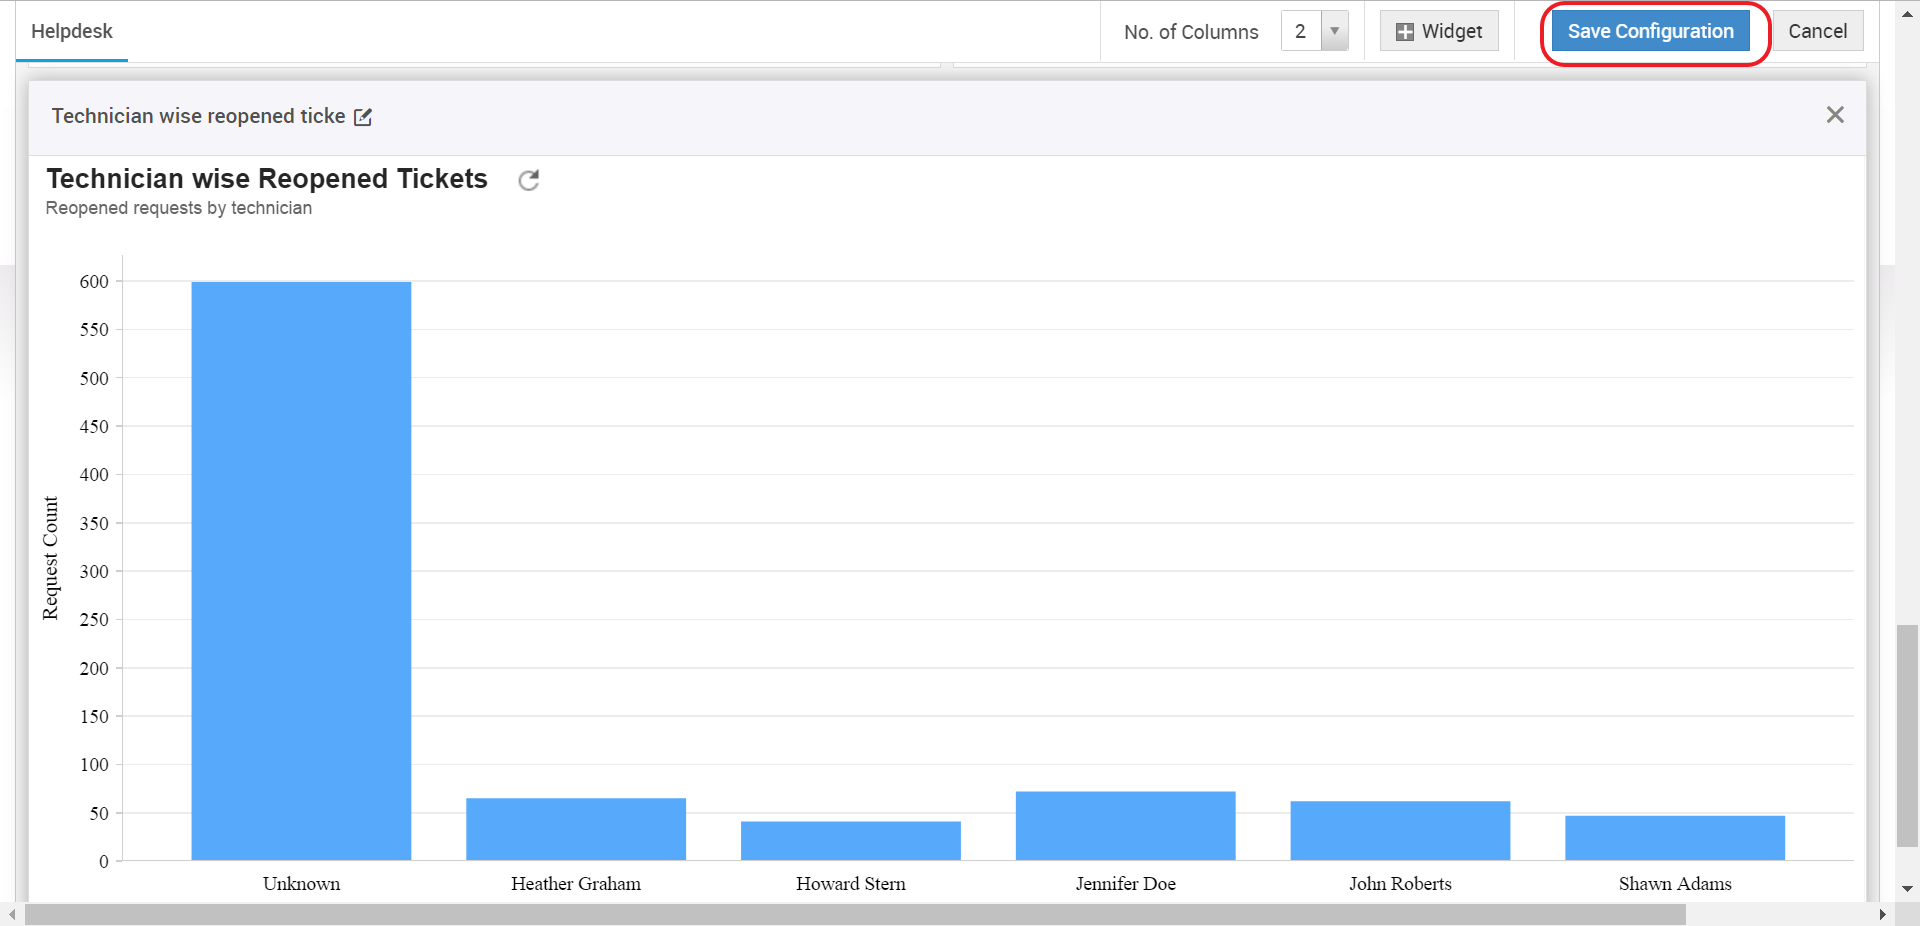The width and height of the screenshot is (1920, 926).
Task: Switch to the Helpdesk tab
Action: point(72,31)
